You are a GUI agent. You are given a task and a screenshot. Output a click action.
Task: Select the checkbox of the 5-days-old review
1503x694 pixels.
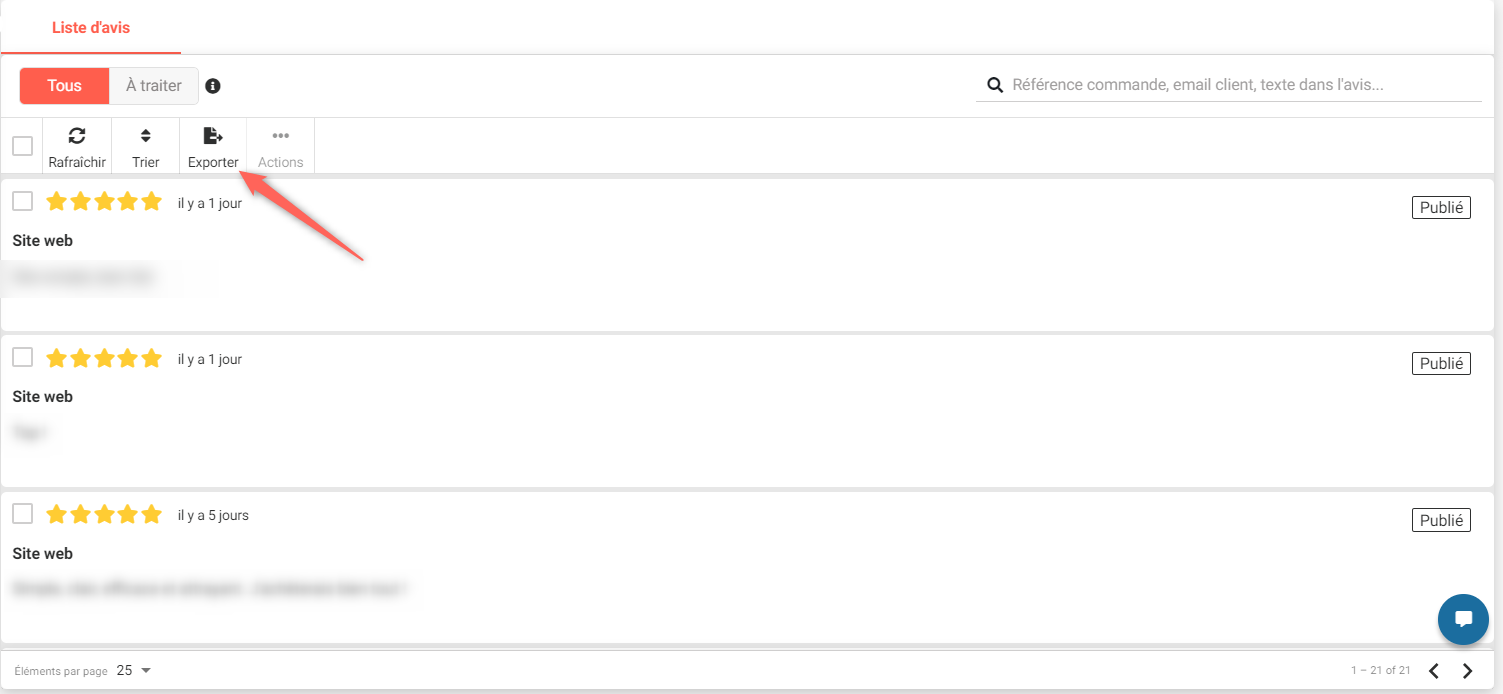coord(23,513)
